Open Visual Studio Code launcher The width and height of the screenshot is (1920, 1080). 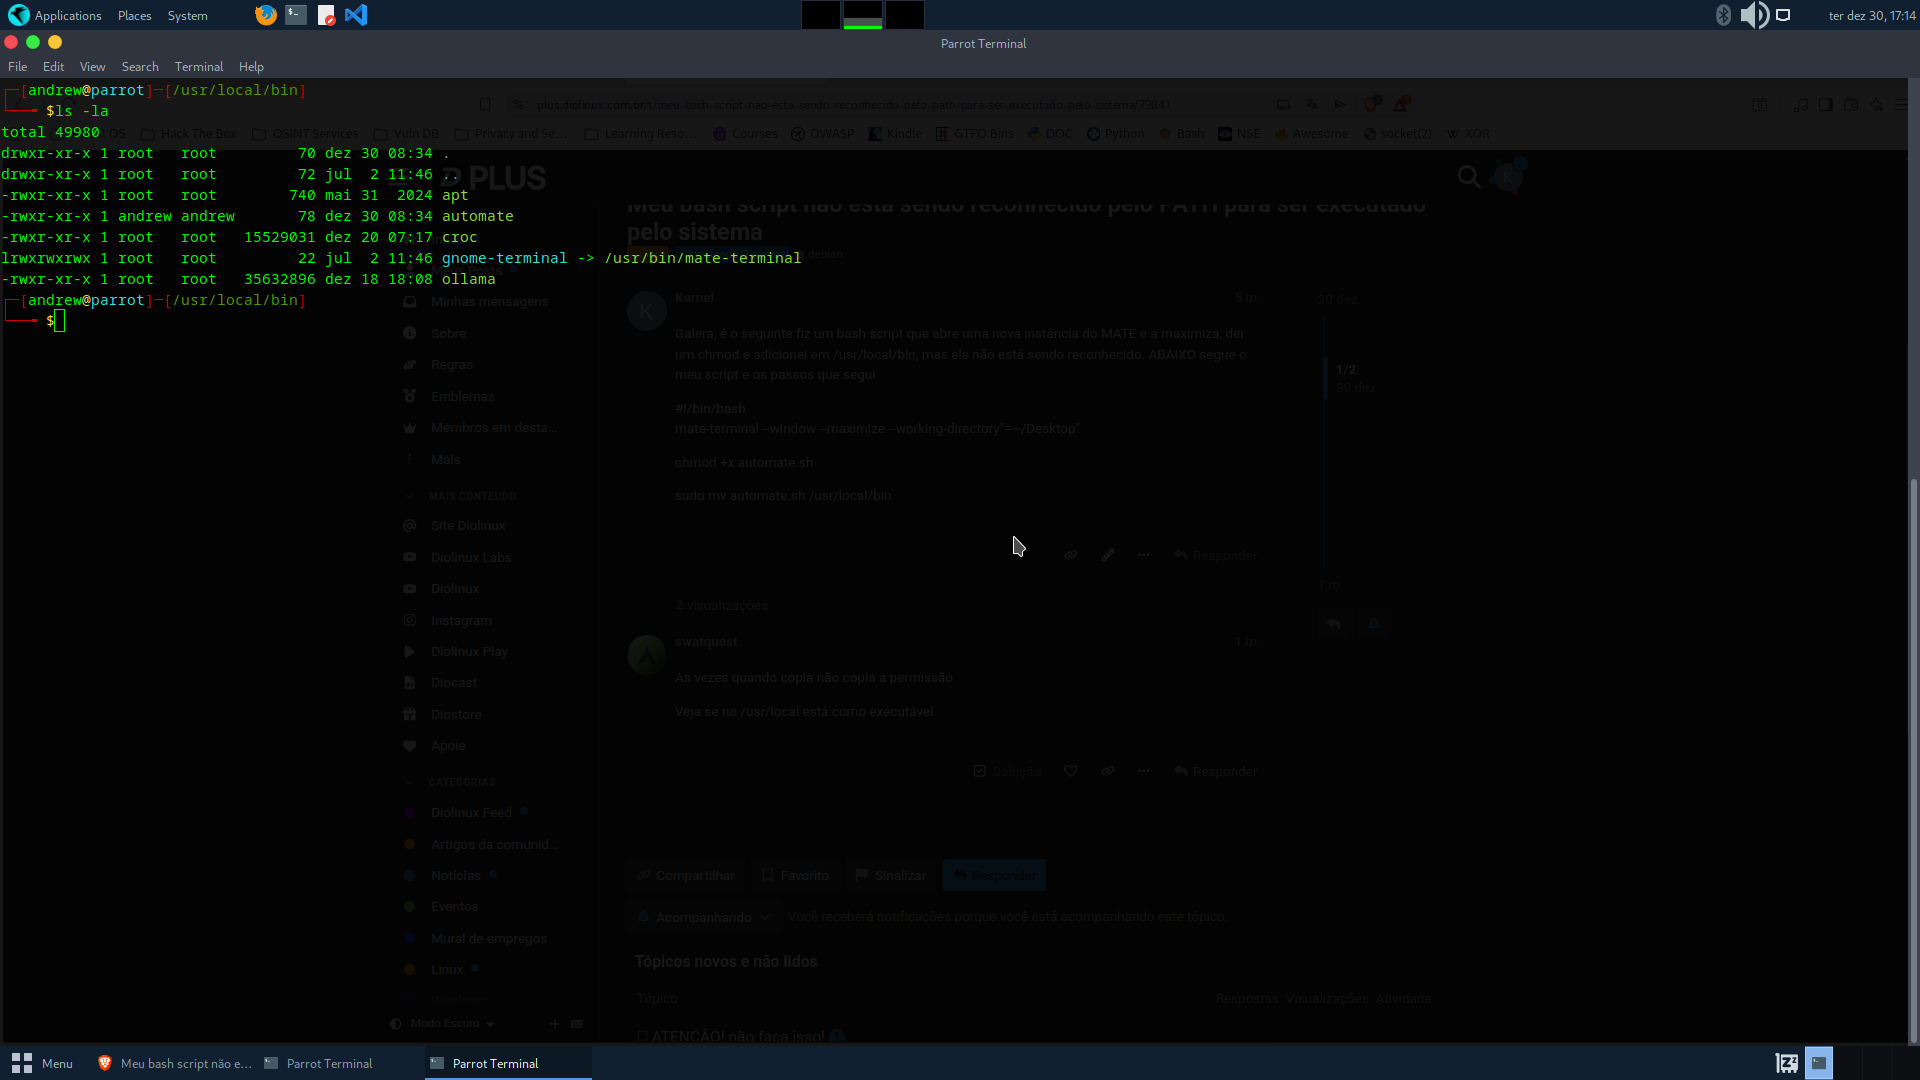pyautogui.click(x=356, y=15)
